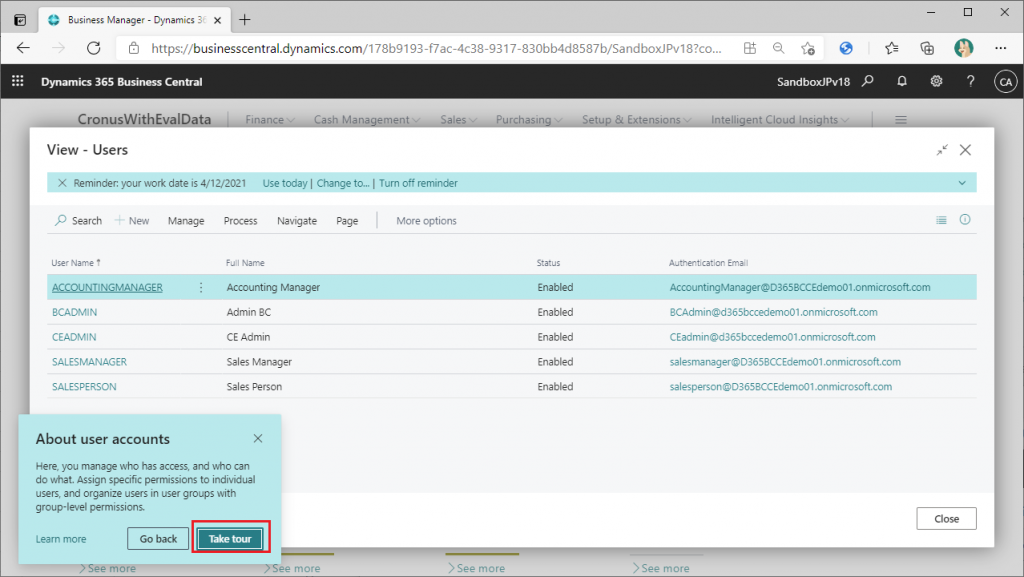Reload the page with refresh icon
This screenshot has height=577, width=1024.
click(x=93, y=48)
